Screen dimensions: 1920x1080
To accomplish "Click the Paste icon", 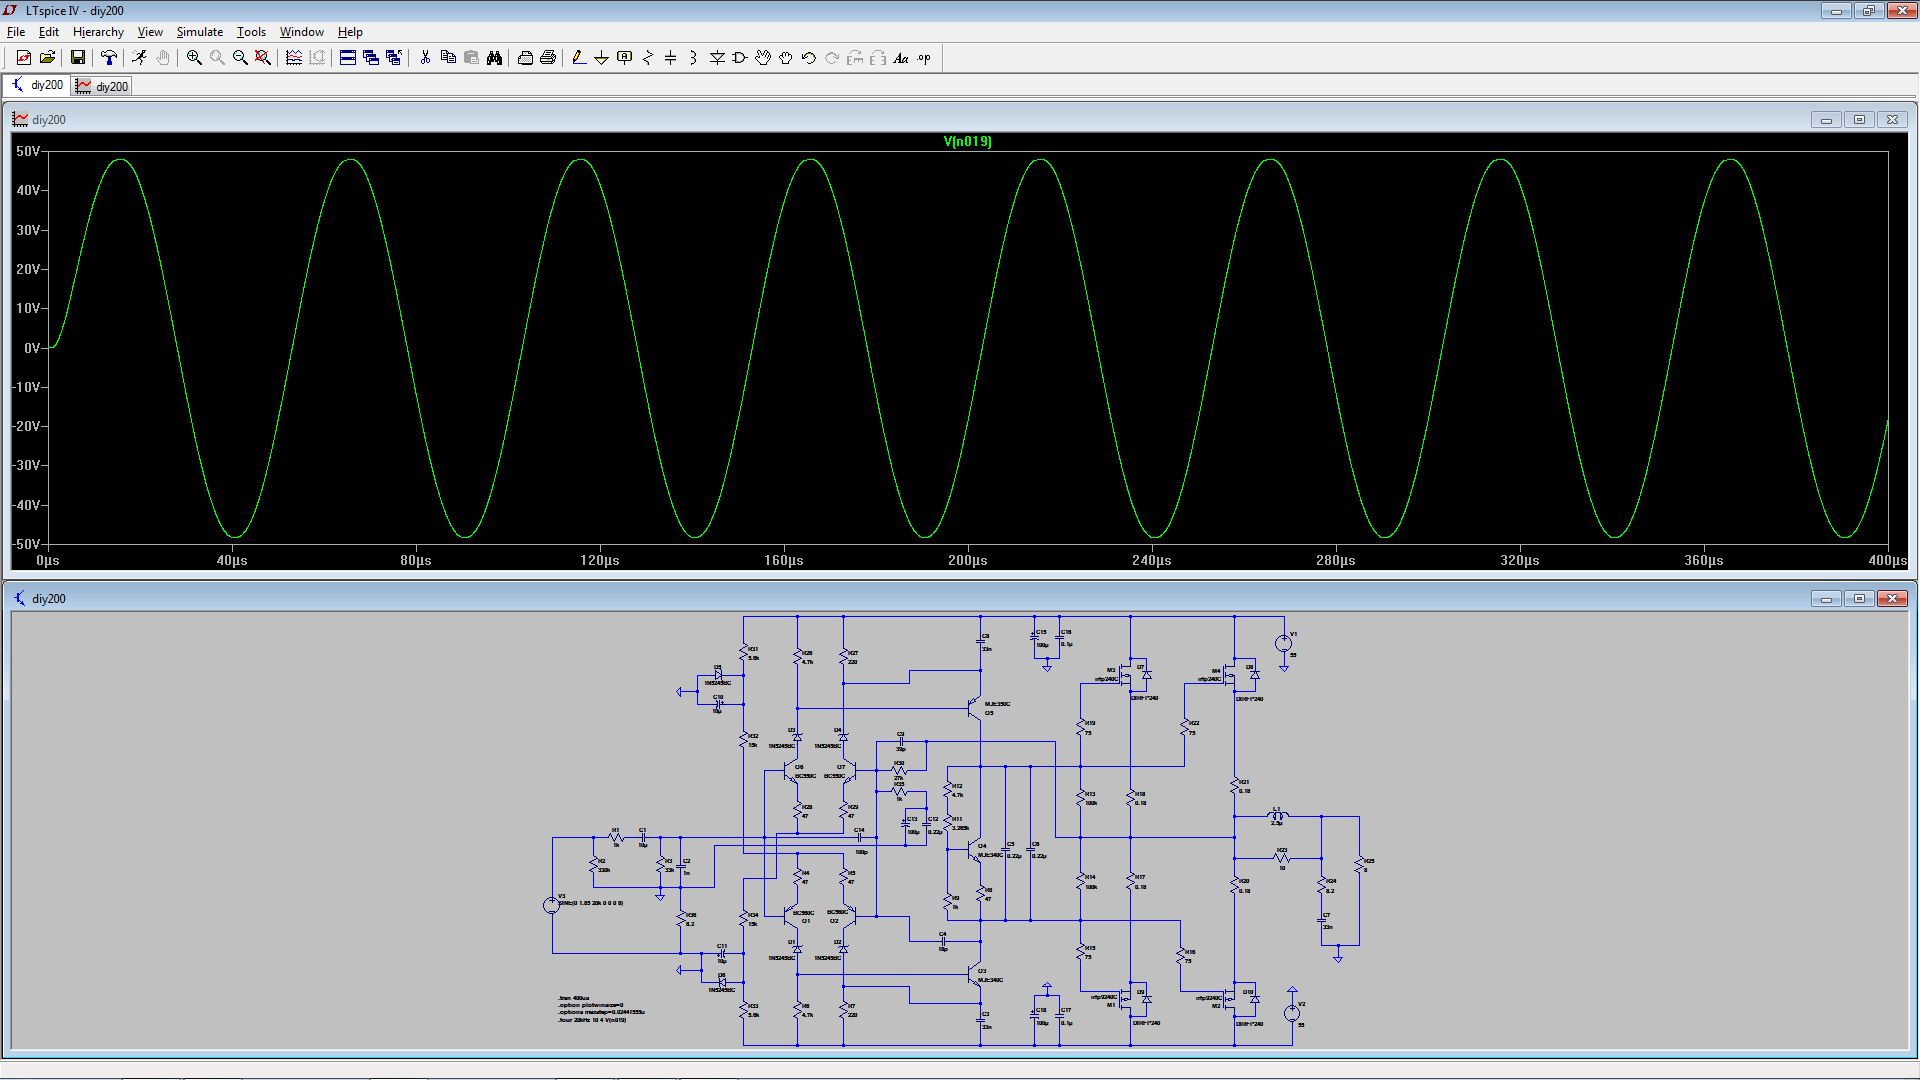I will 471,58.
